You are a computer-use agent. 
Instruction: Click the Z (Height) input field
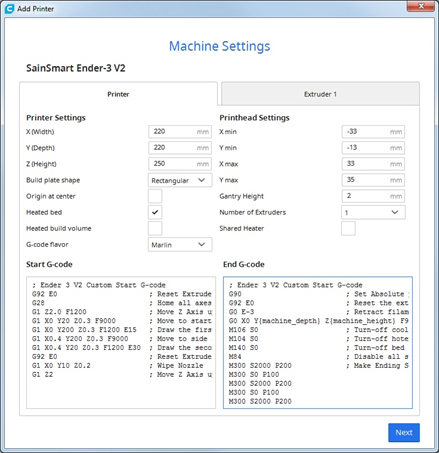coord(180,164)
